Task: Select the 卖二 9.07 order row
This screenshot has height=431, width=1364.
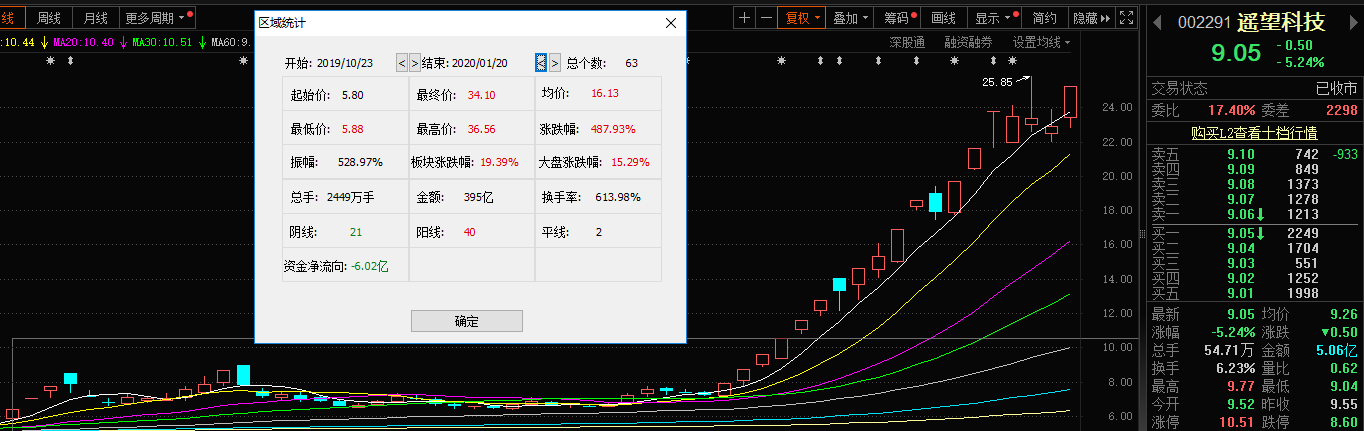Action: pos(1253,199)
